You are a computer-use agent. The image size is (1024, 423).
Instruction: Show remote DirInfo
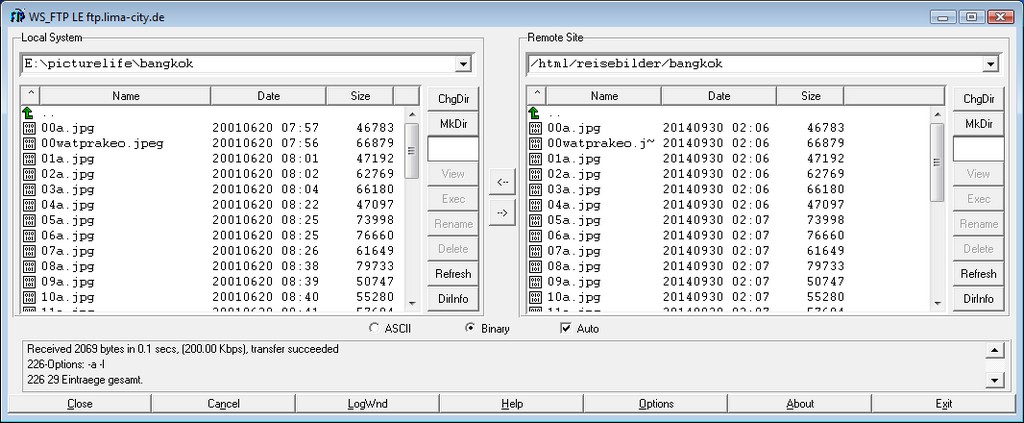tap(978, 299)
